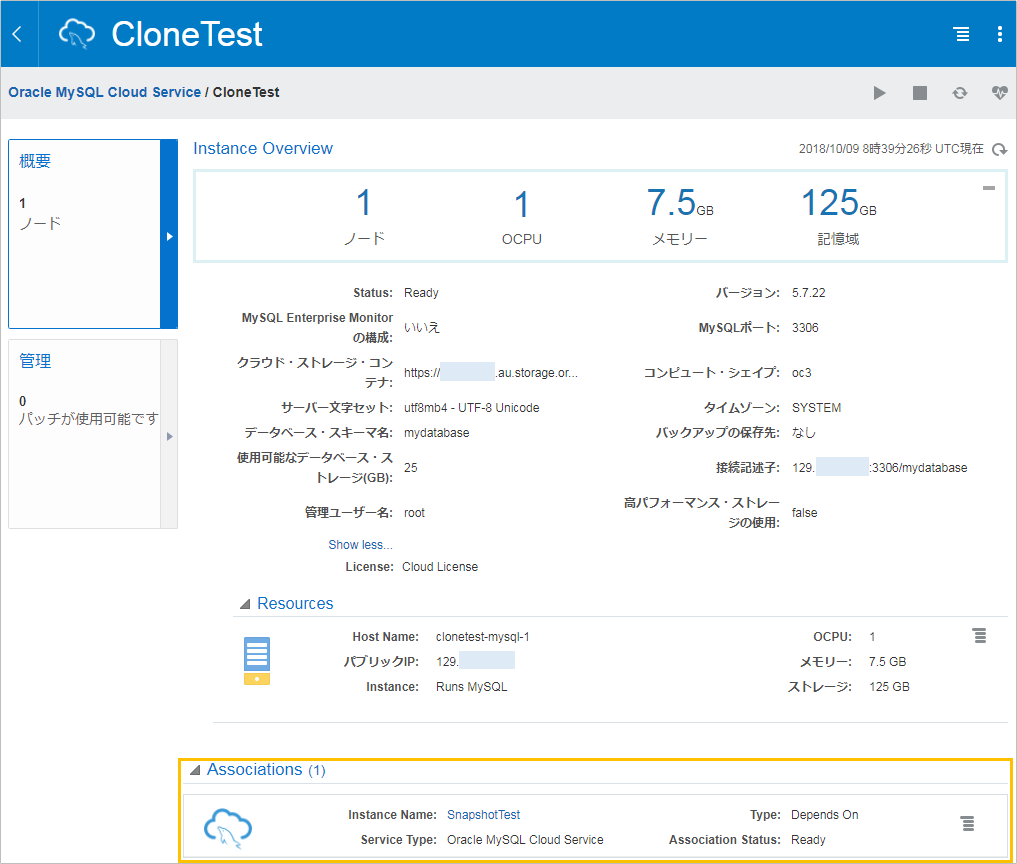Refresh the Instance Overview timestamp

(999, 150)
